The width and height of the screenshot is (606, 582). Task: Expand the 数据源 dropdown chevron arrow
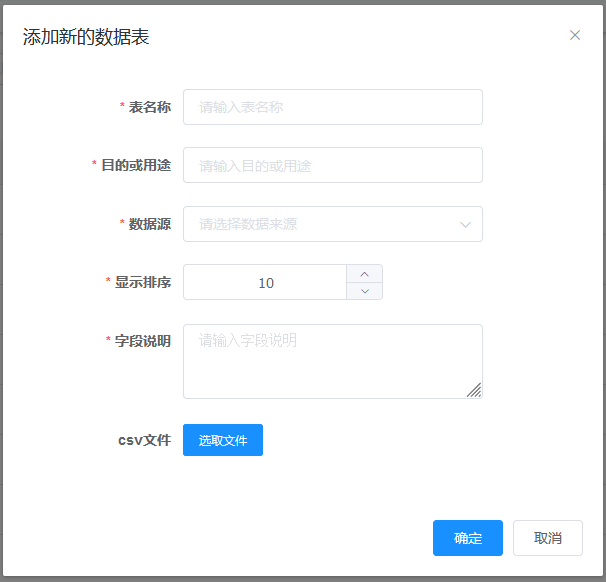[x=466, y=224]
